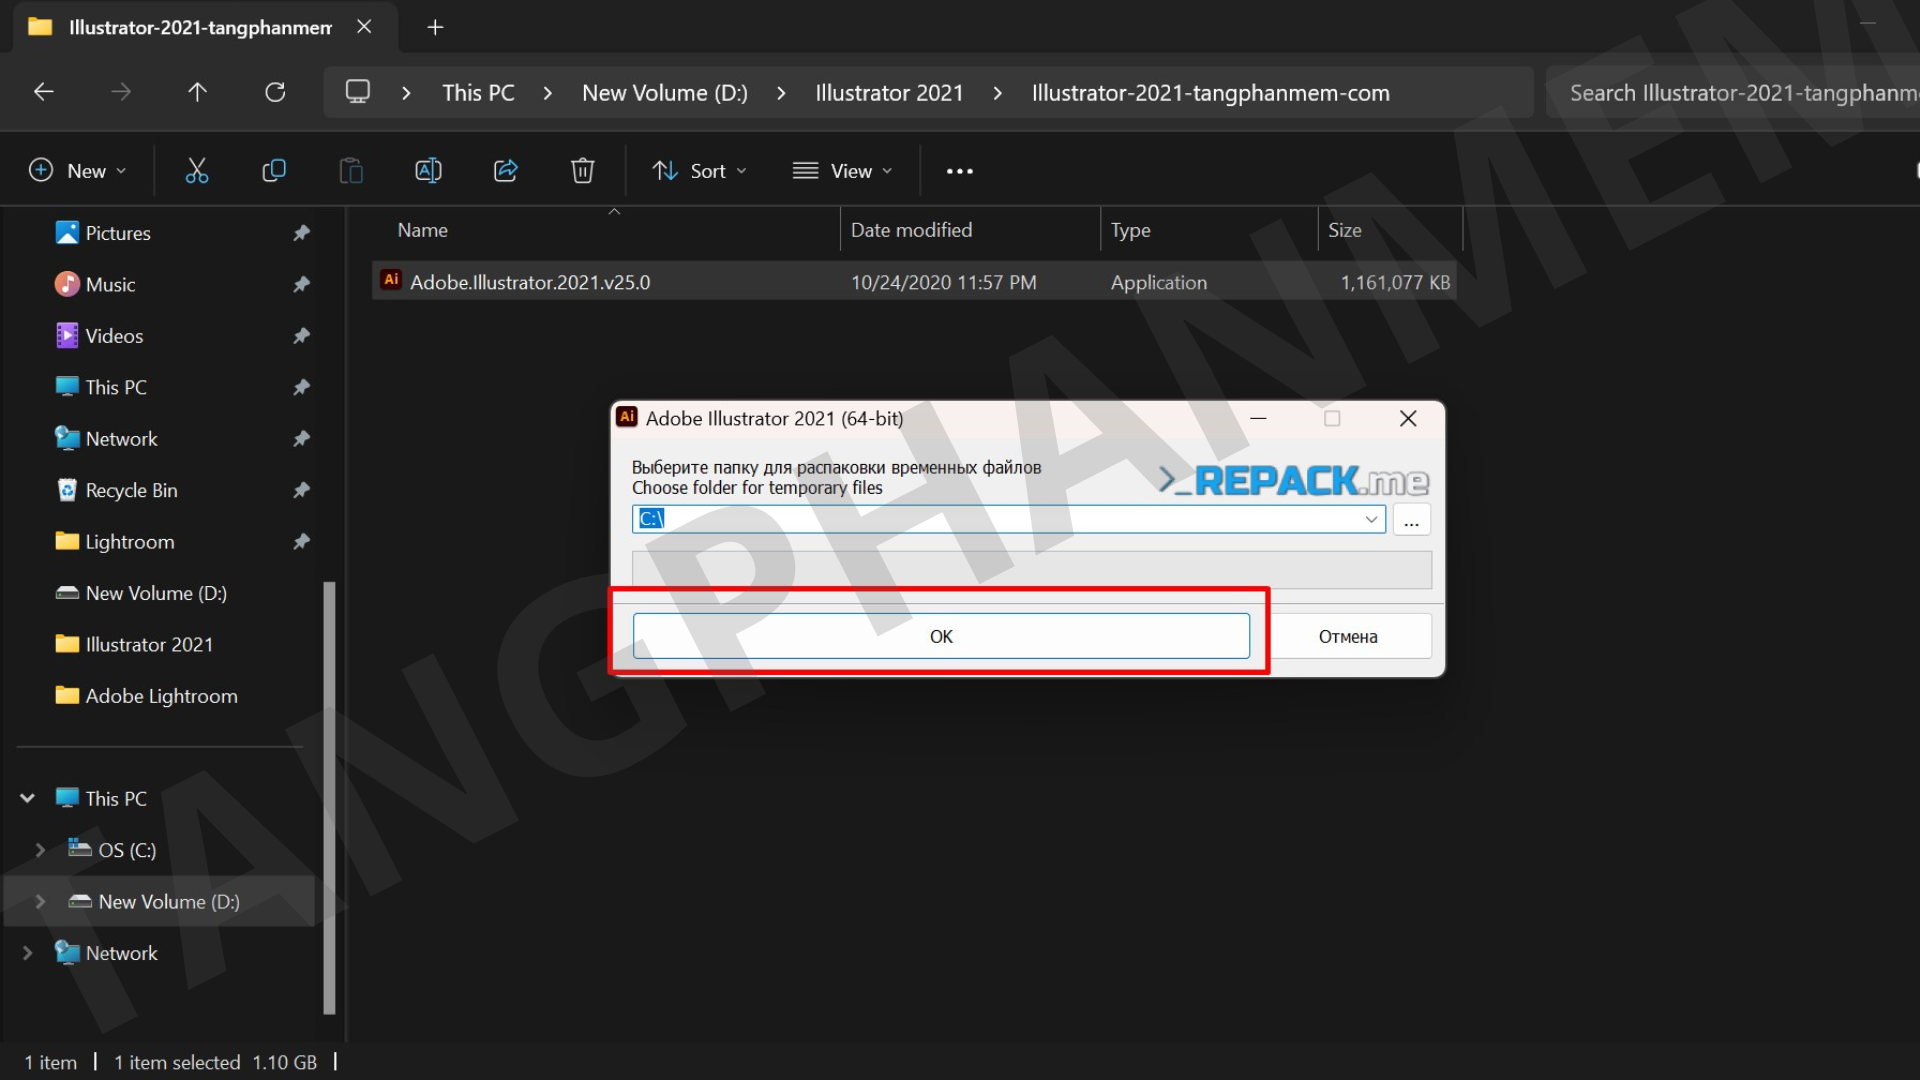Click the Paste icon in toolbar
1920x1080 pixels.
[x=351, y=171]
